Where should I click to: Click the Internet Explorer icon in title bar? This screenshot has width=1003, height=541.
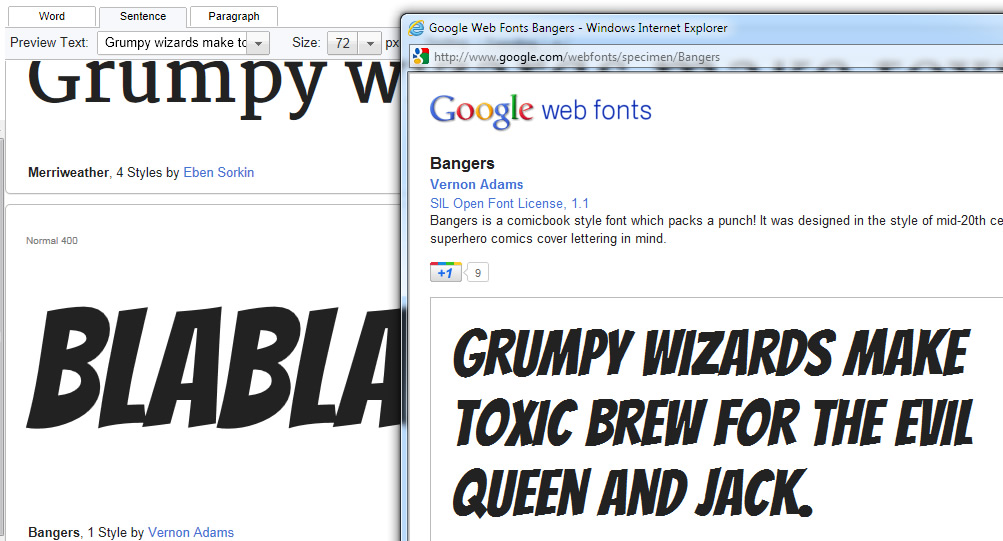[416, 27]
